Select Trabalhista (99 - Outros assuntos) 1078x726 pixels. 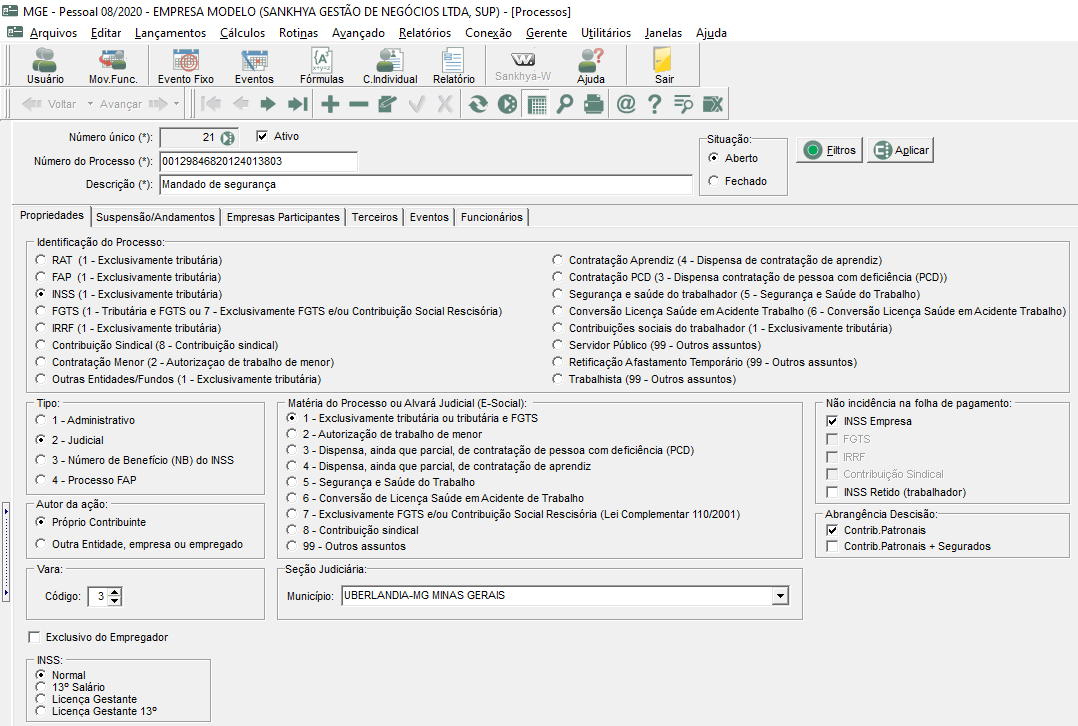tap(558, 379)
